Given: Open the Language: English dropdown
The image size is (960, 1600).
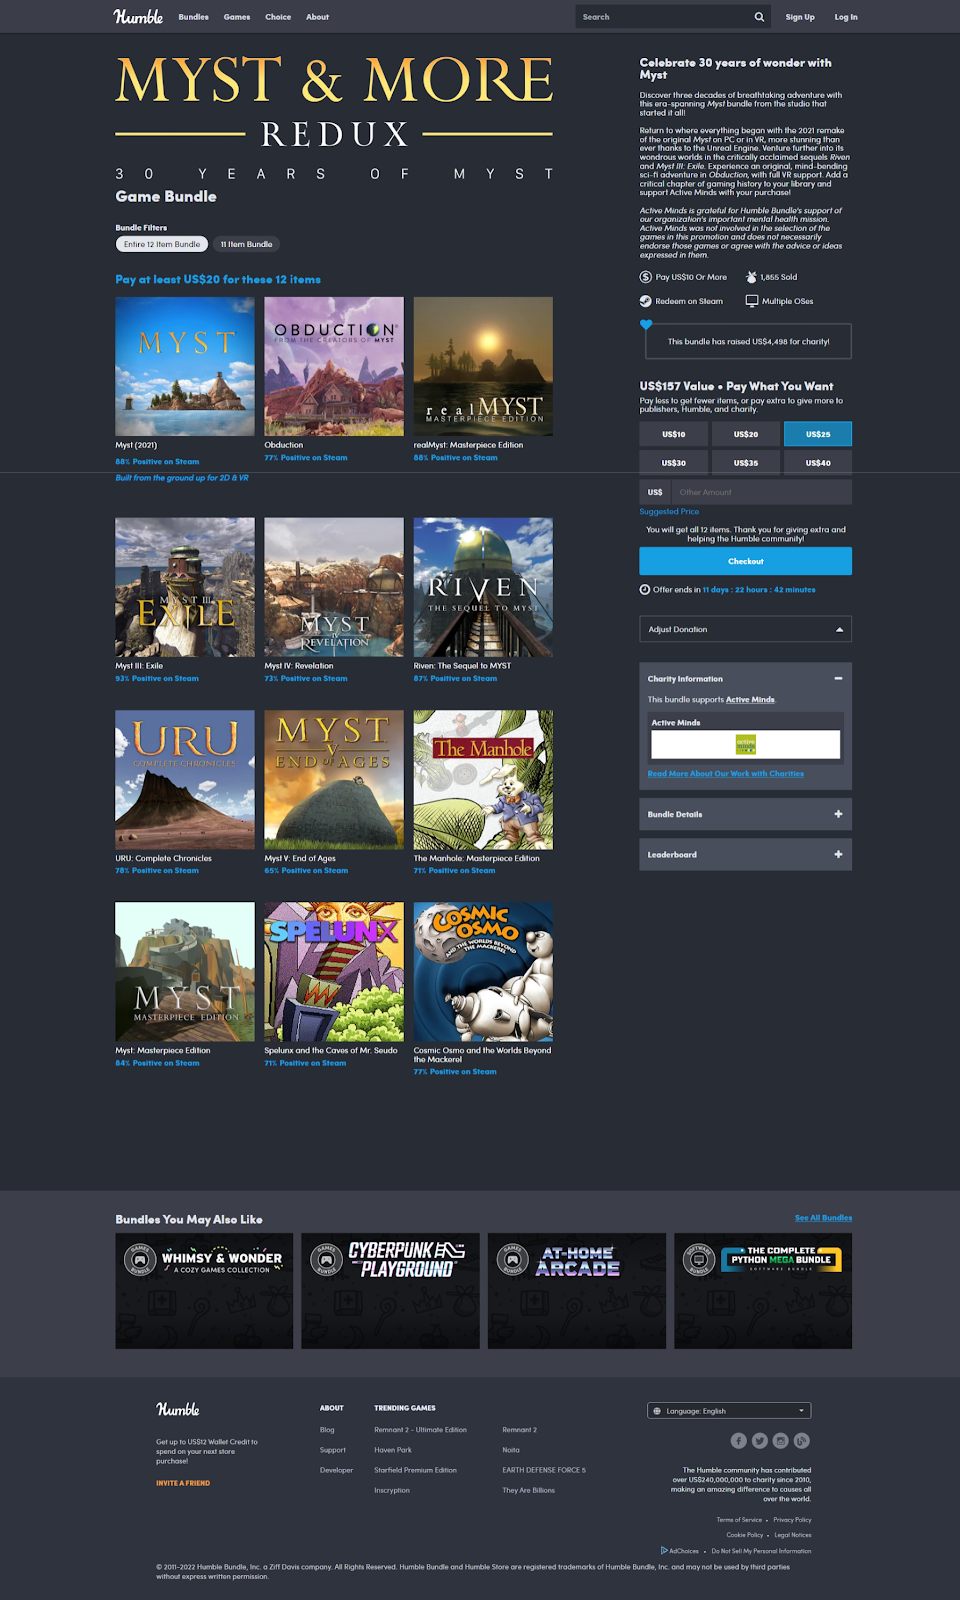Looking at the screenshot, I should 729,1411.
